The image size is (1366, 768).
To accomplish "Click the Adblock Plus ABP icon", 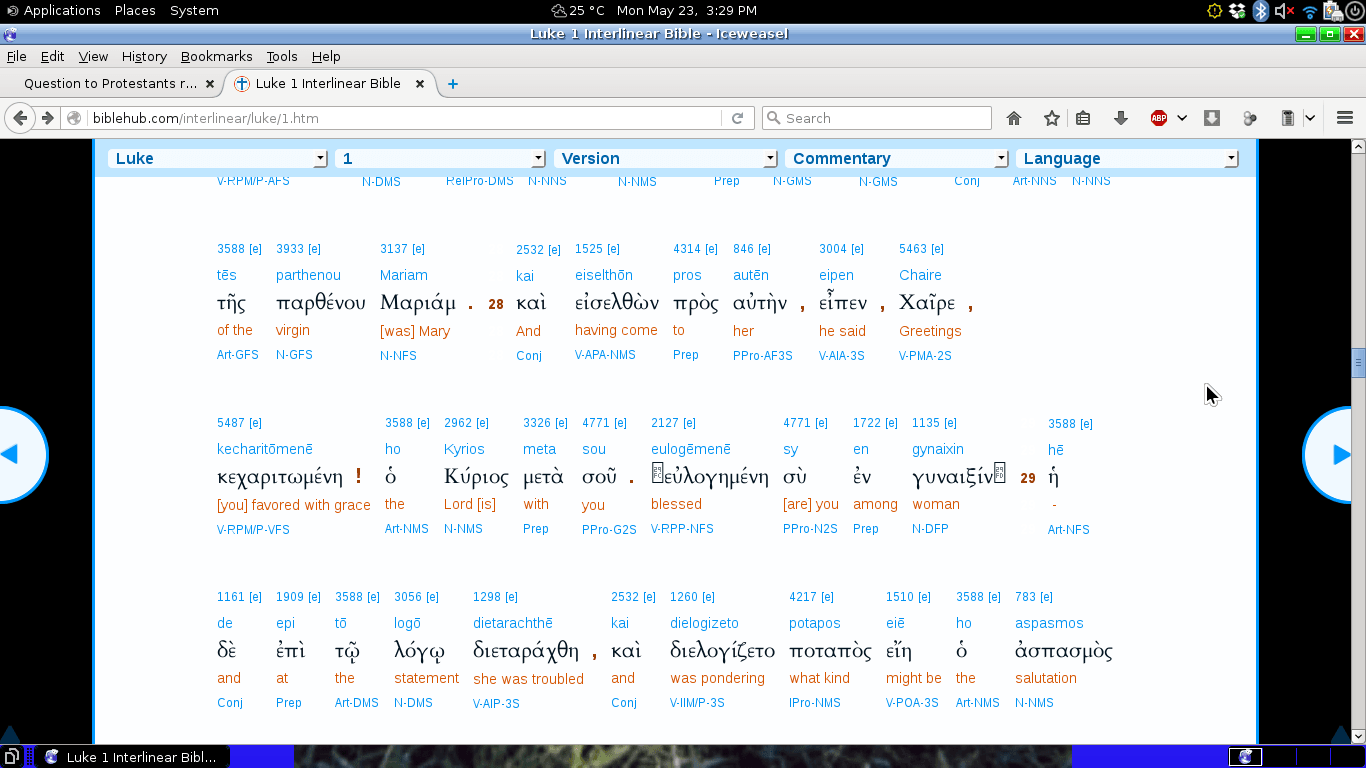I will coord(1159,118).
